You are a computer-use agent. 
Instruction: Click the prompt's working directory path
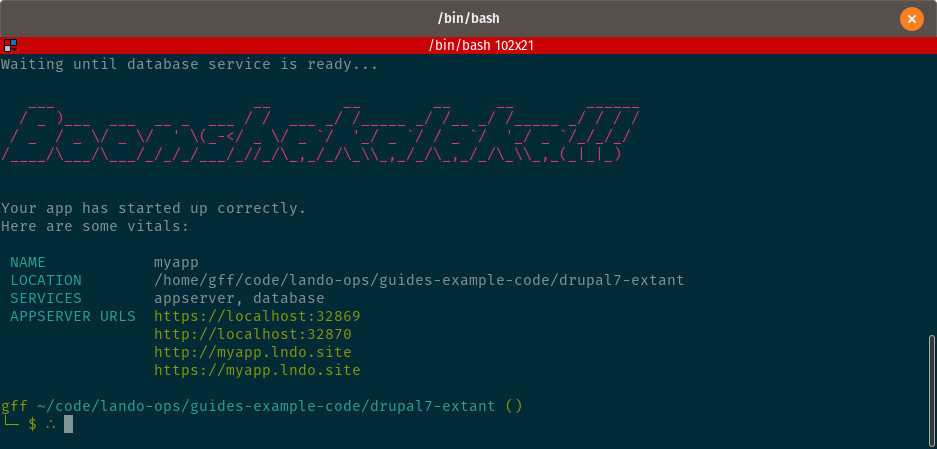(x=266, y=406)
